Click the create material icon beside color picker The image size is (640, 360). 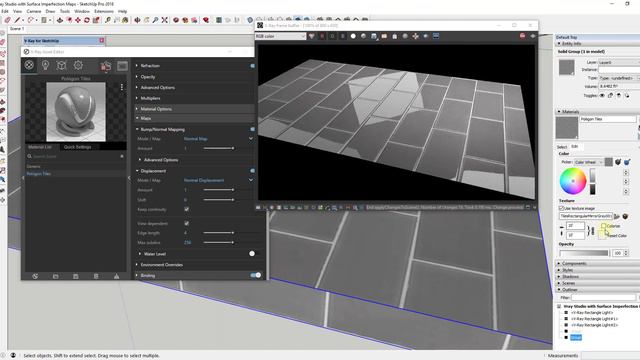pos(618,162)
